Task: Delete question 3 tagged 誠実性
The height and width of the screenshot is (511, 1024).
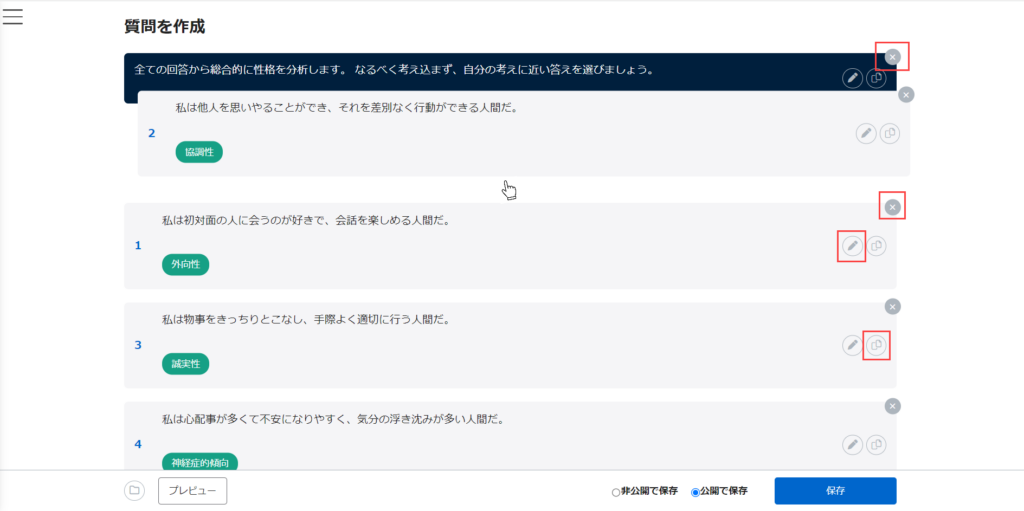Action: pyautogui.click(x=892, y=306)
